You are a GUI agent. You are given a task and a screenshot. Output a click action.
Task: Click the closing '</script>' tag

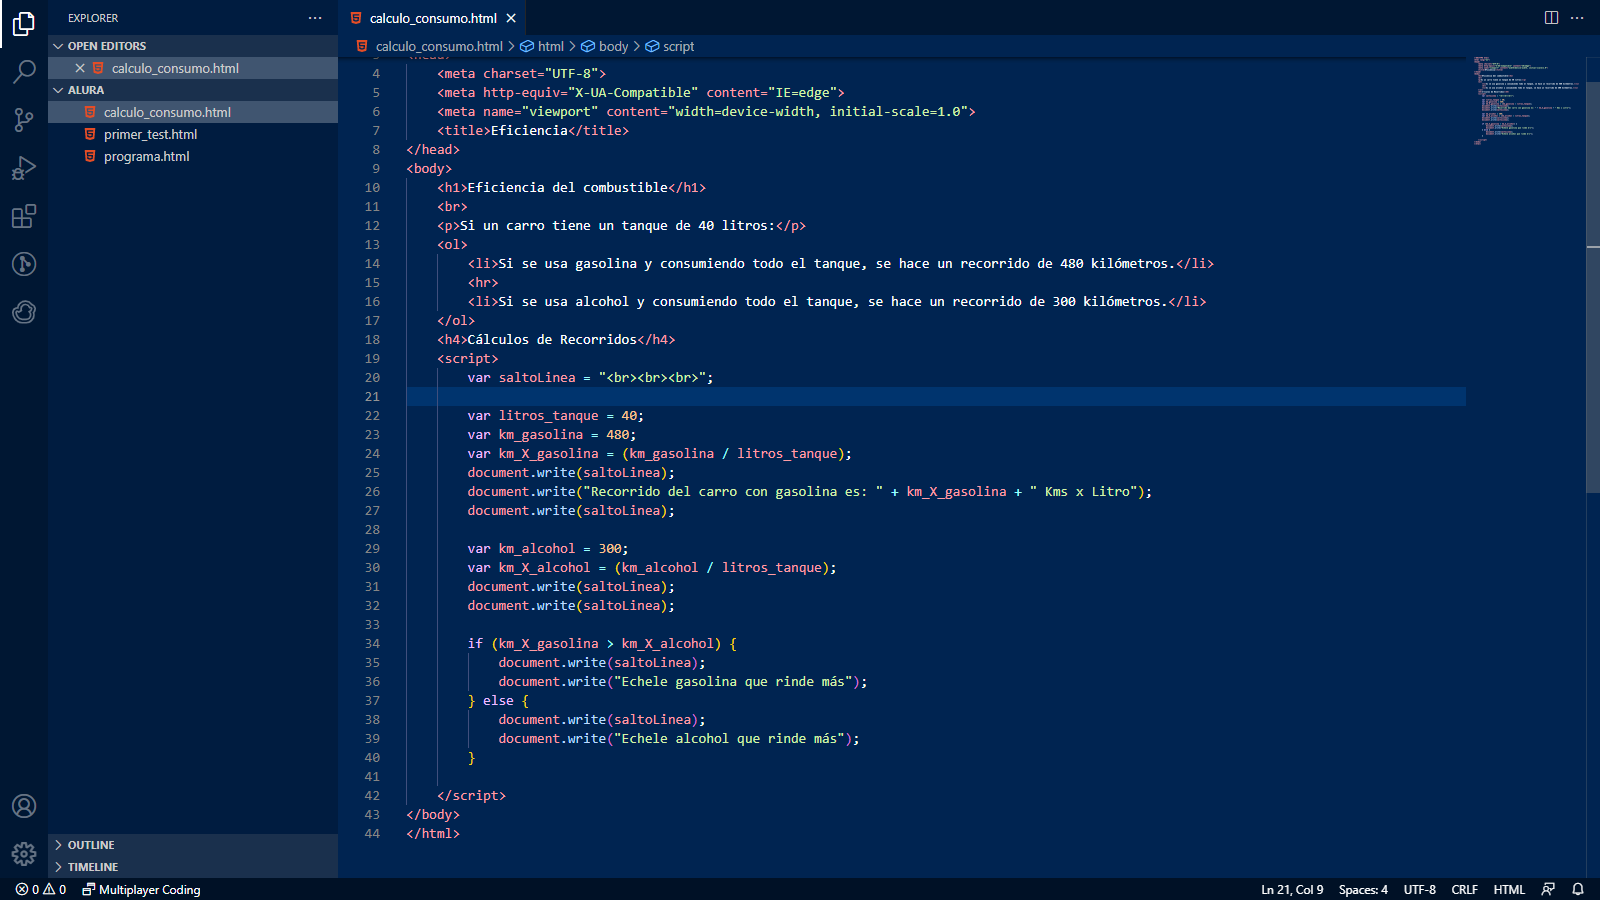pyautogui.click(x=471, y=795)
